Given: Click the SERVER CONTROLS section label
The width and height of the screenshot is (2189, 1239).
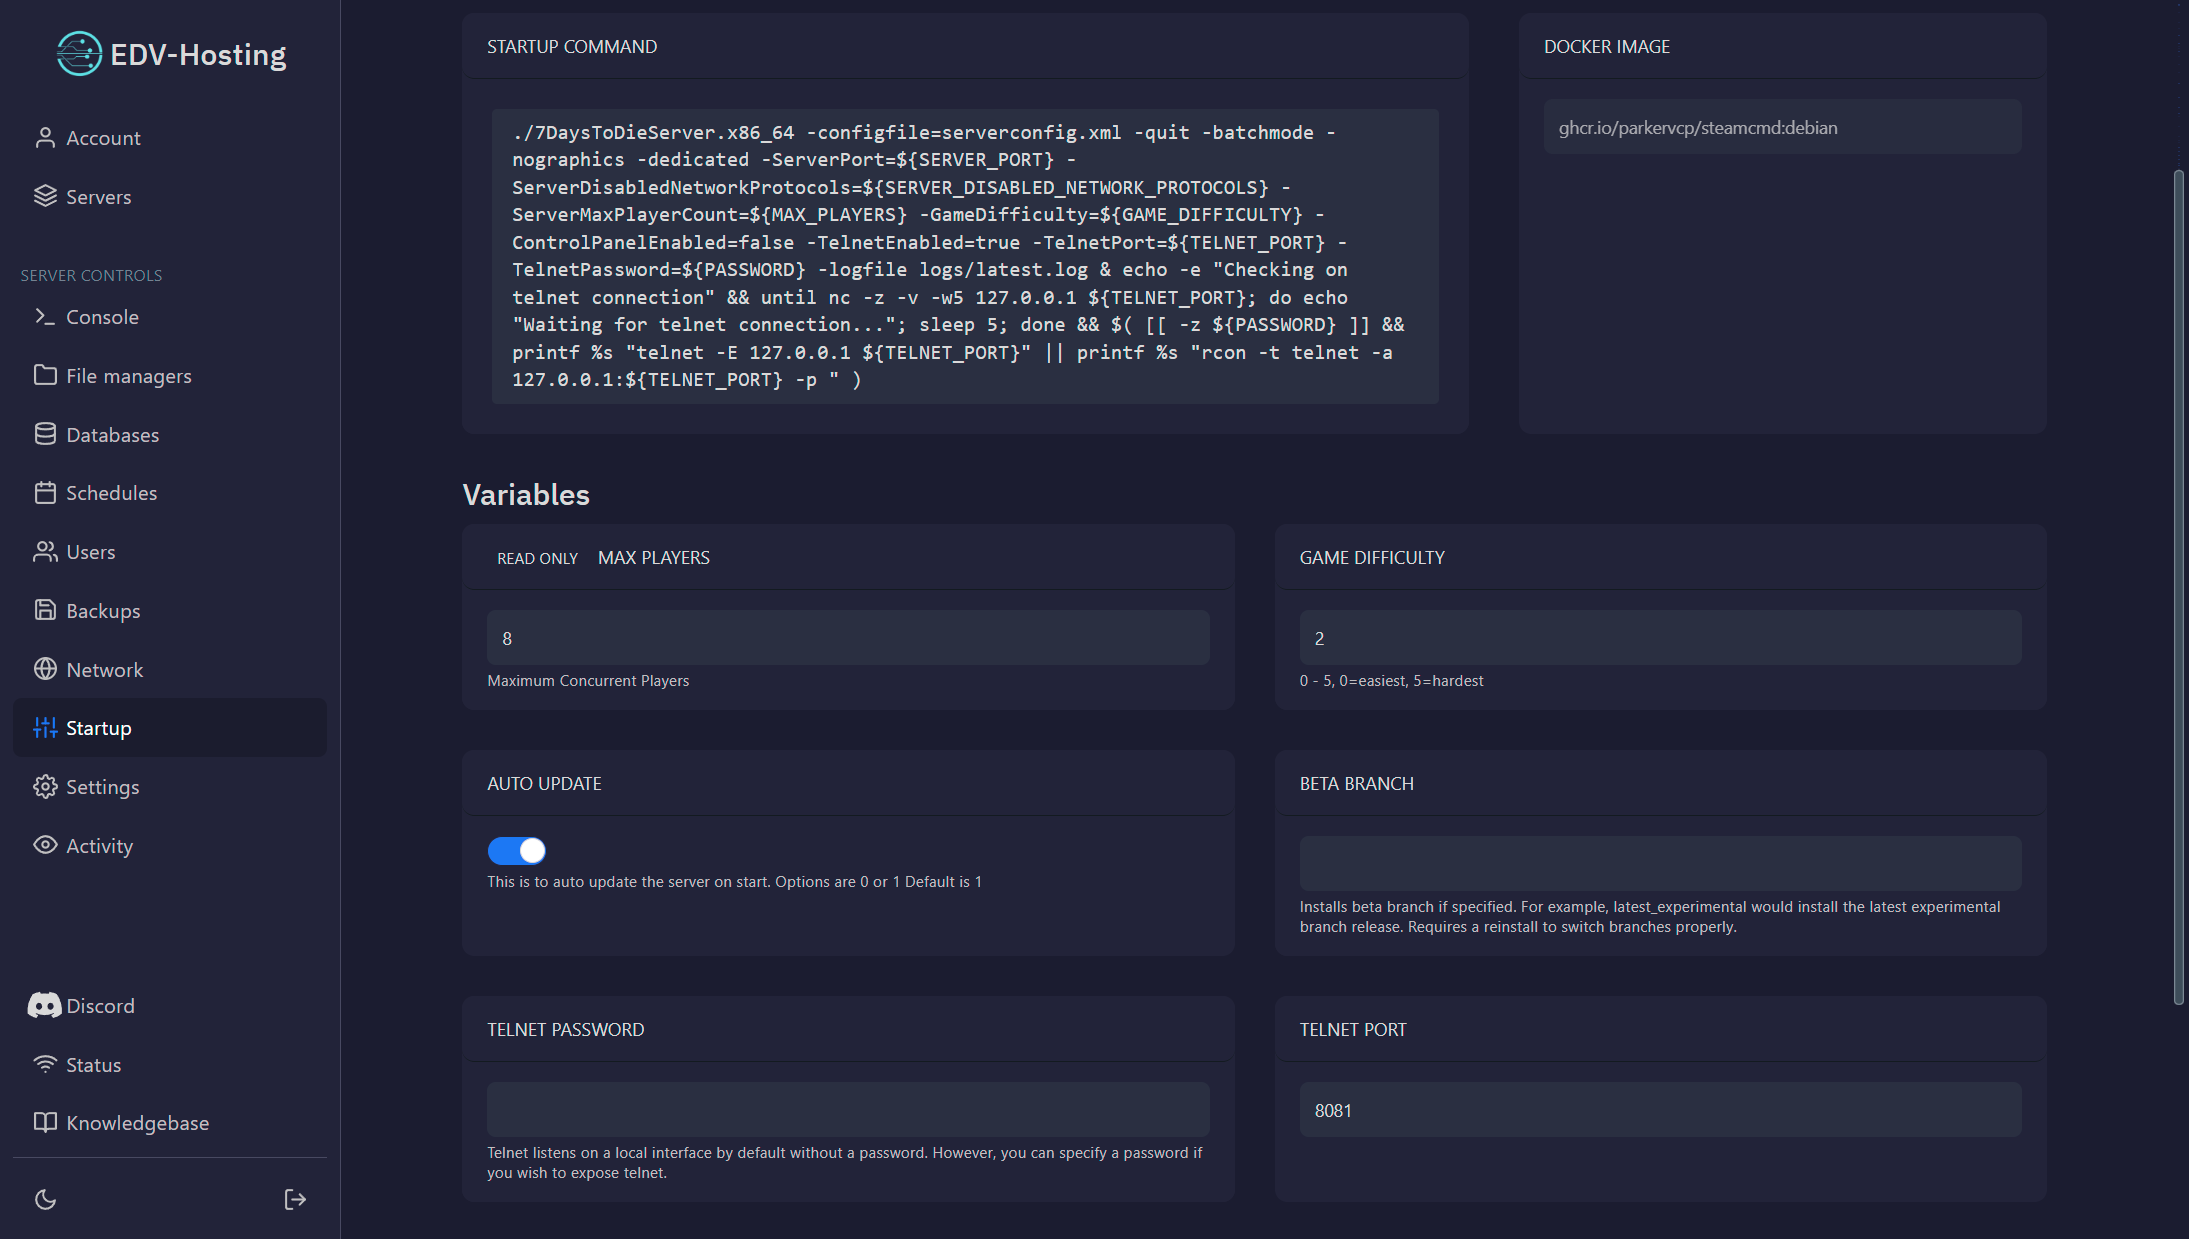Looking at the screenshot, I should [x=91, y=275].
